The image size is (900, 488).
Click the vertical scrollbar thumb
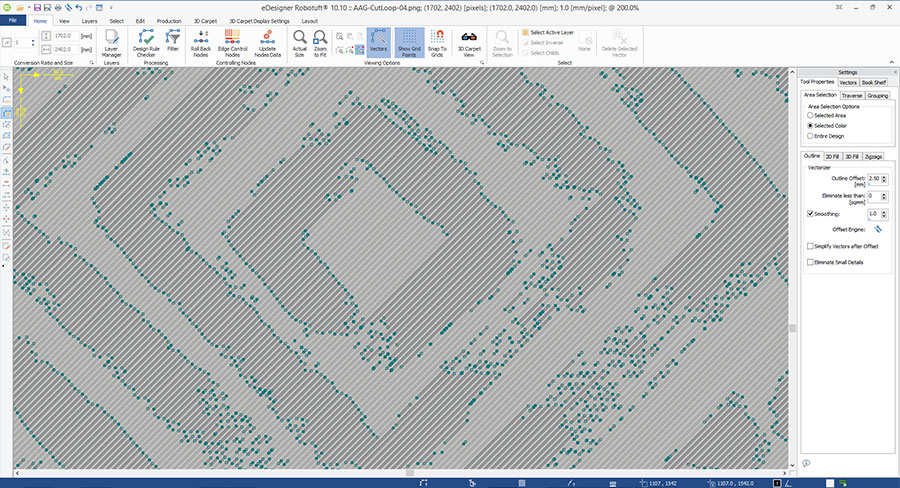click(793, 328)
